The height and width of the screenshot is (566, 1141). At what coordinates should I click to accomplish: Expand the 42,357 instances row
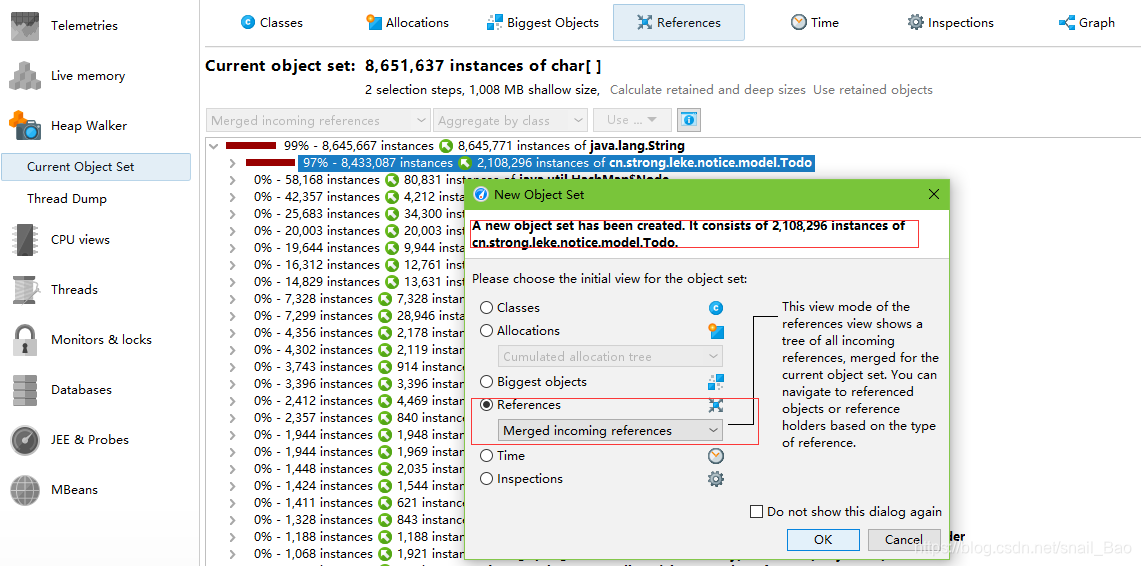pyautogui.click(x=233, y=196)
